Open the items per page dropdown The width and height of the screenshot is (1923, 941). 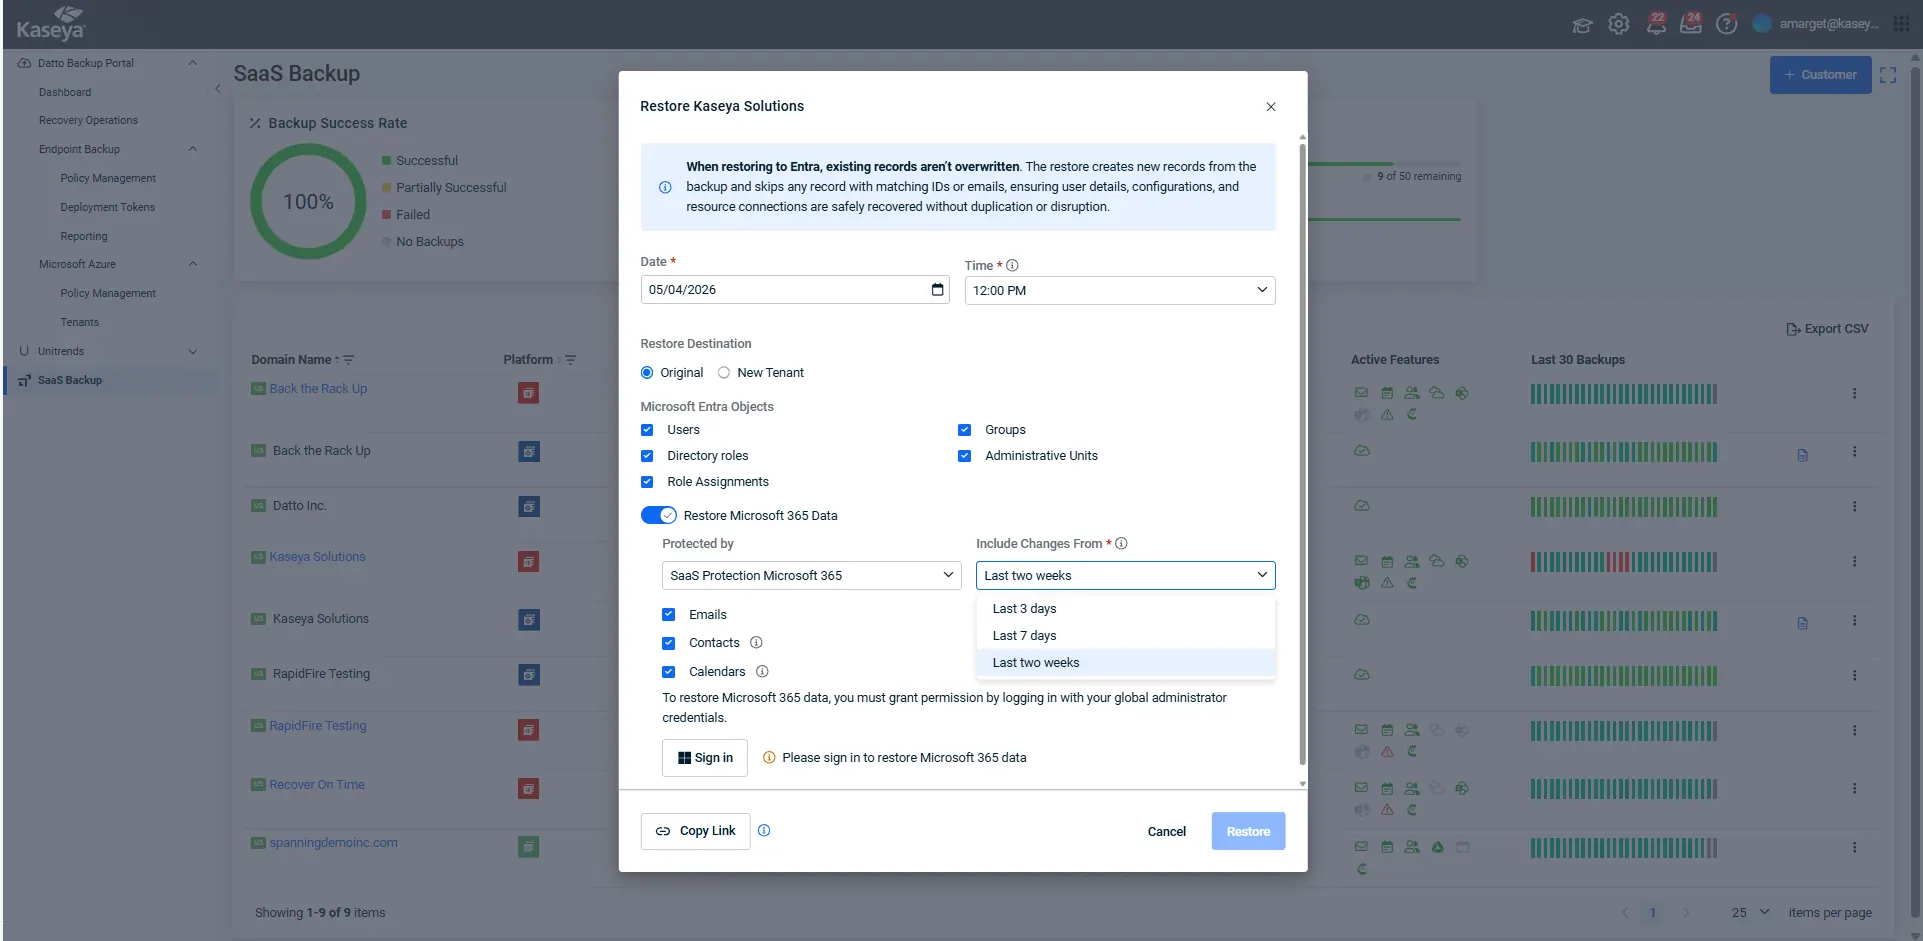coord(1751,913)
